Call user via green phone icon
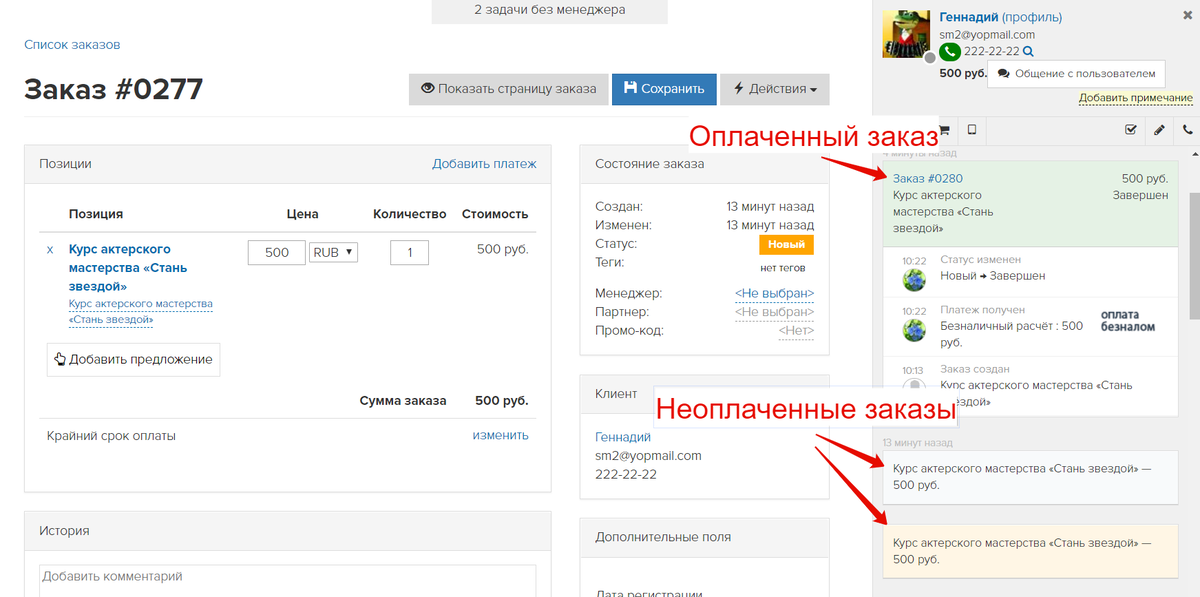The height and width of the screenshot is (597, 1200). 950,51
